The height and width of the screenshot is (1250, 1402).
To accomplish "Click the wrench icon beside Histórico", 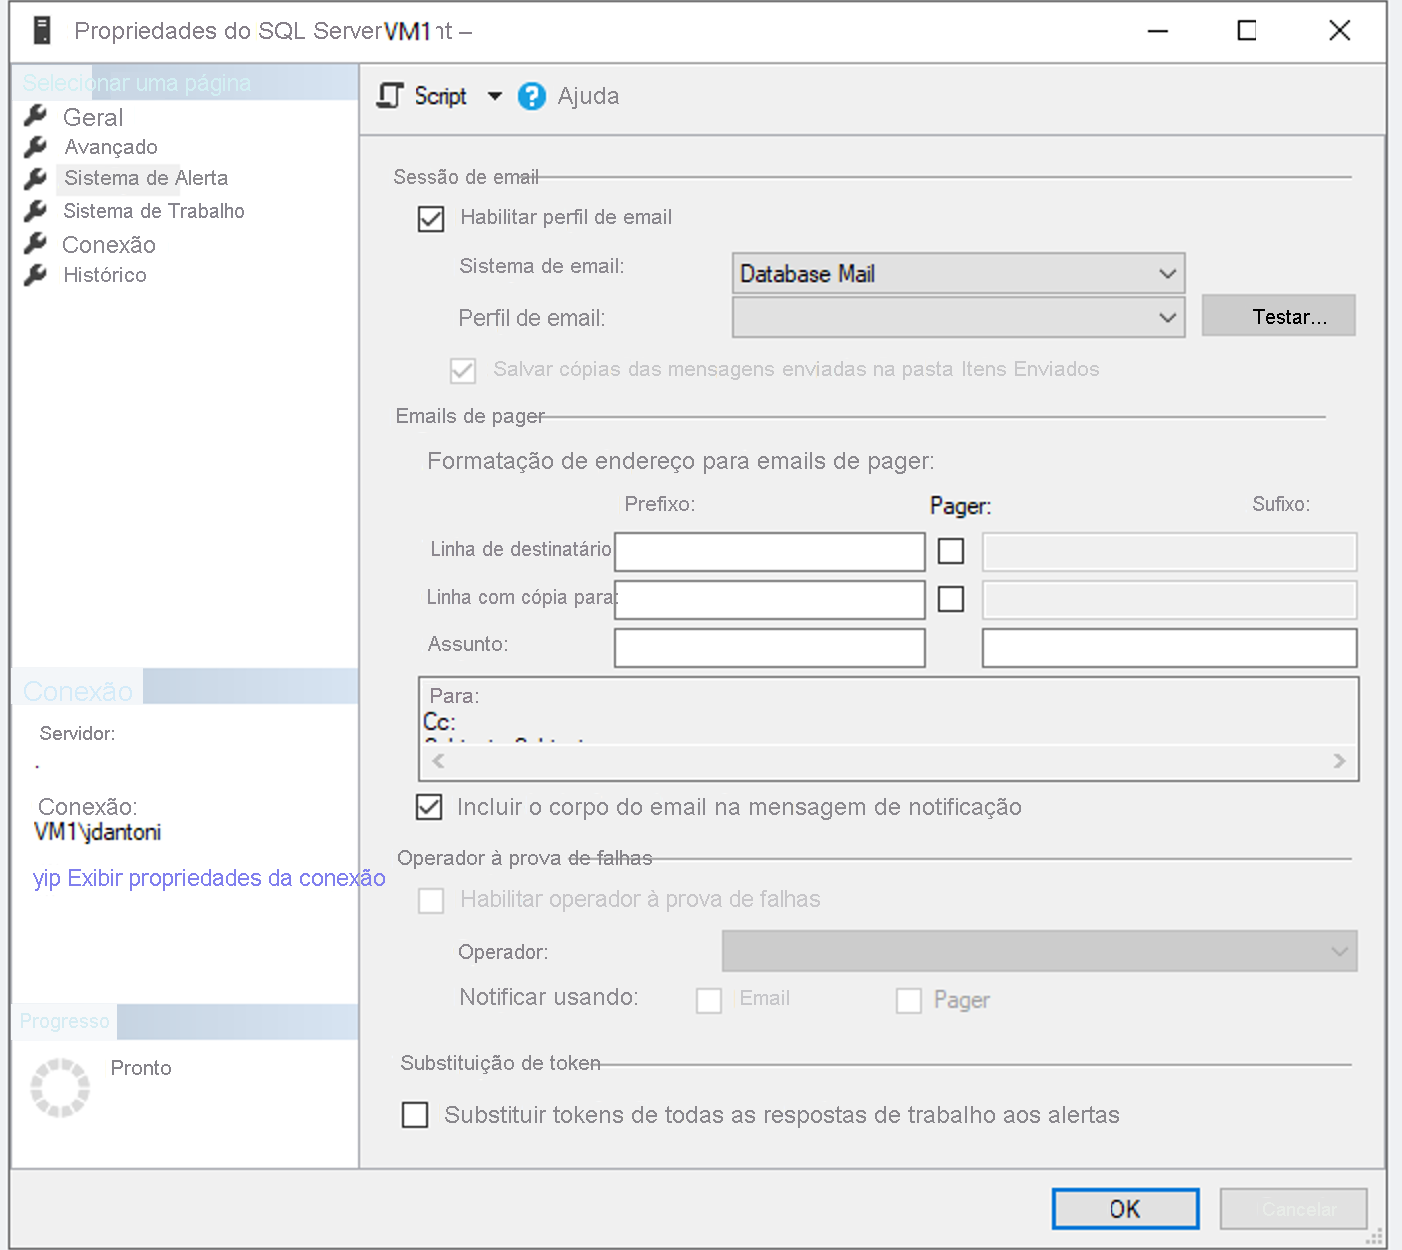I will [36, 273].
